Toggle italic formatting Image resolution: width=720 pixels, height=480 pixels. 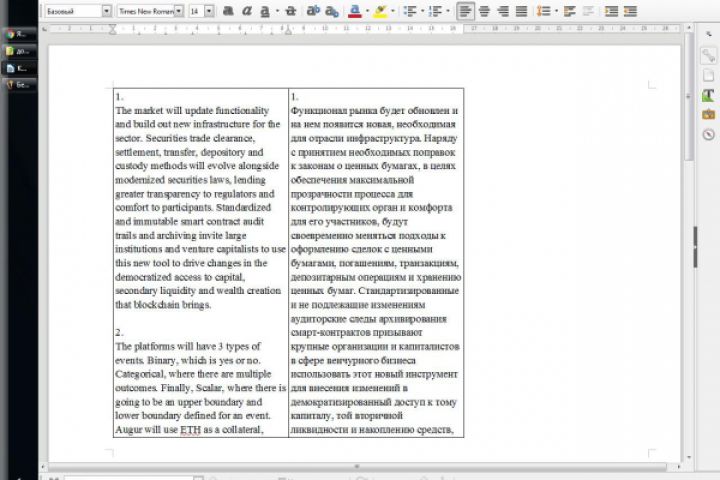click(x=247, y=11)
